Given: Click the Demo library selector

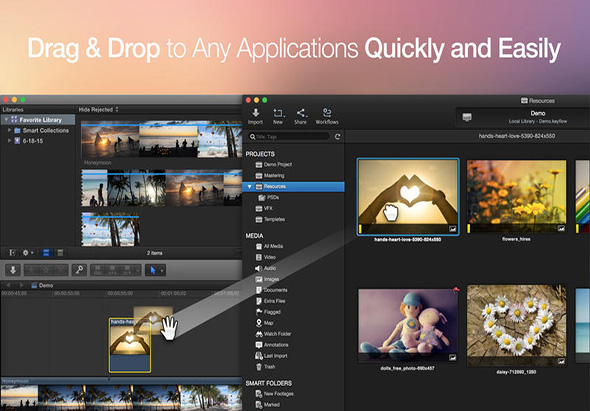Looking at the screenshot, I should click(x=523, y=117).
